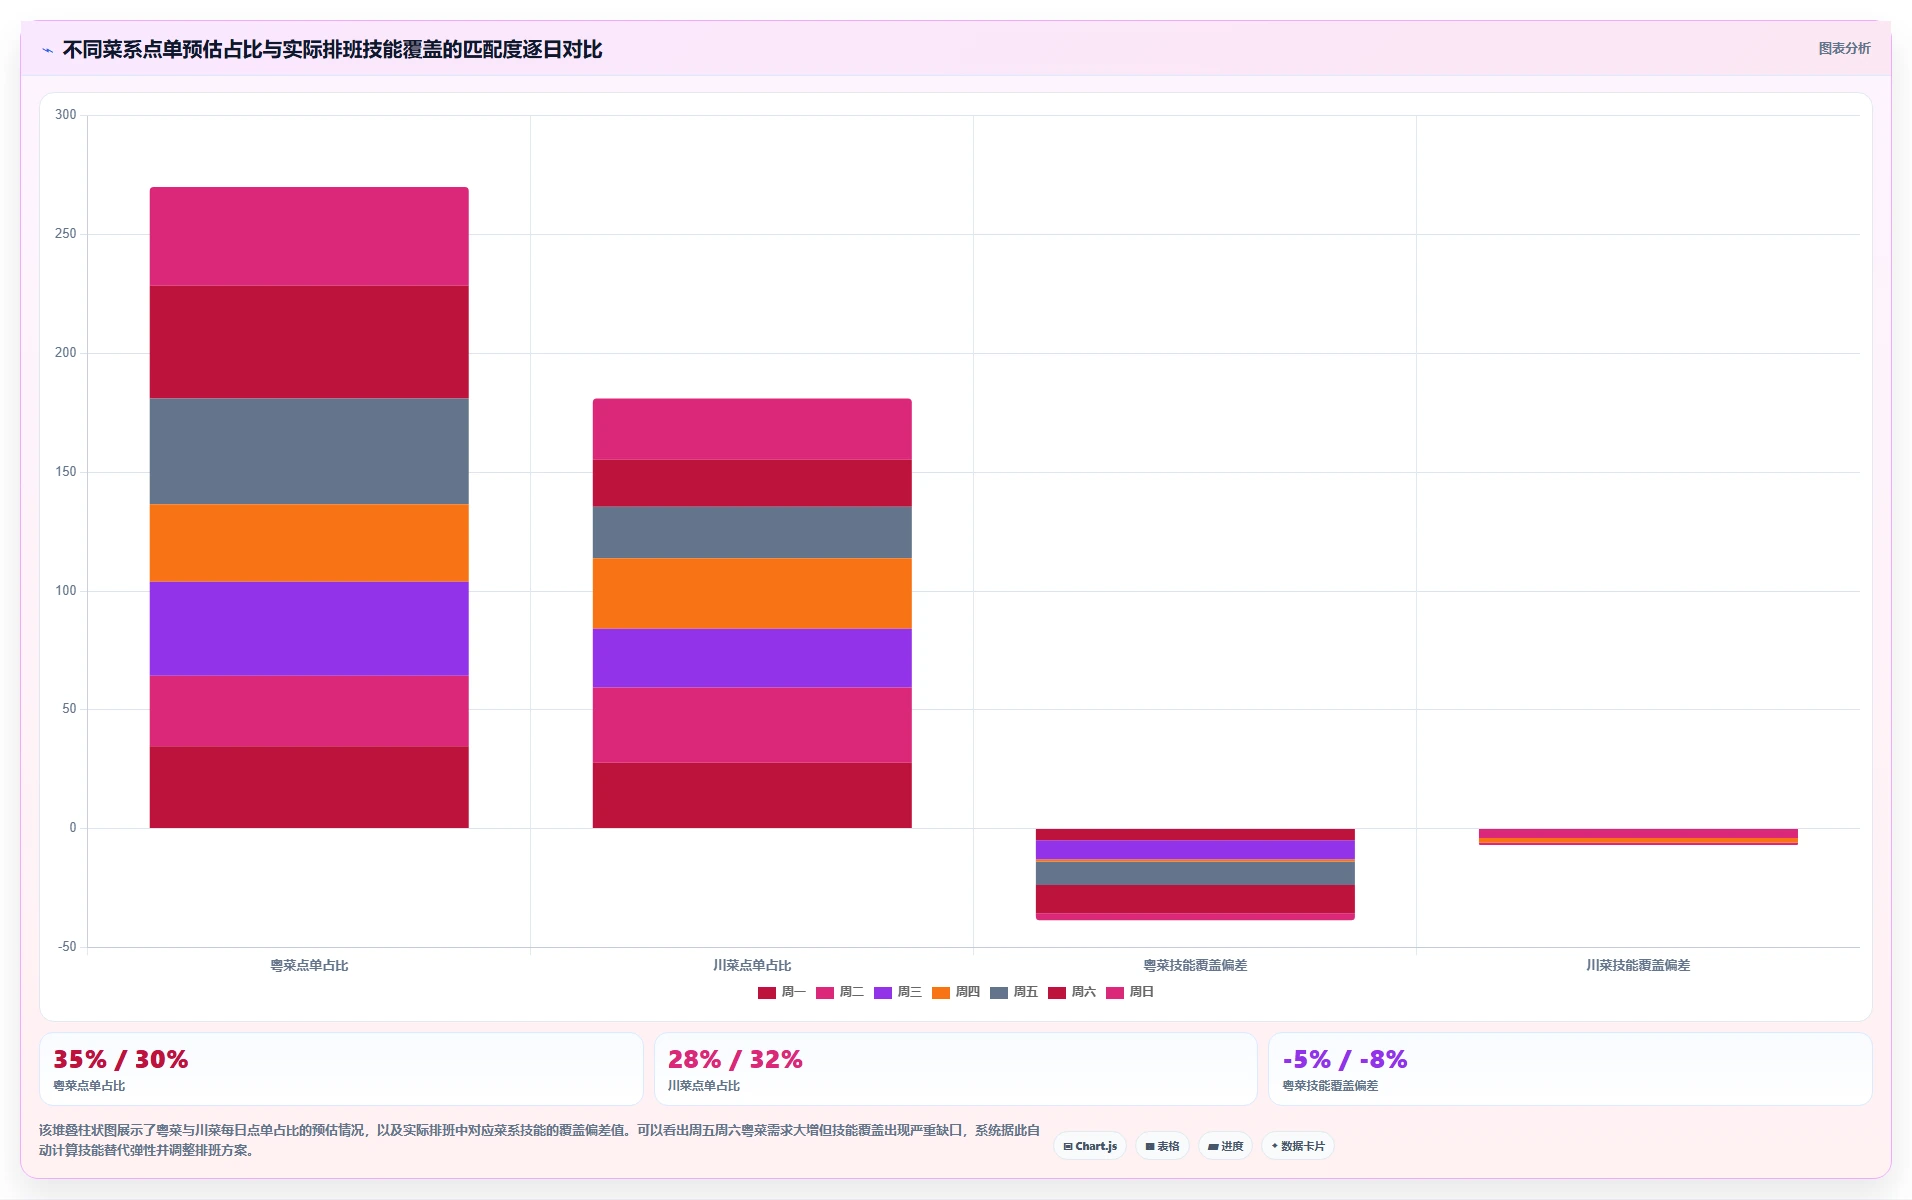Open the 28% / 32% 川菜点单占比 card
This screenshot has height=1200, width=1912.
point(955,1069)
